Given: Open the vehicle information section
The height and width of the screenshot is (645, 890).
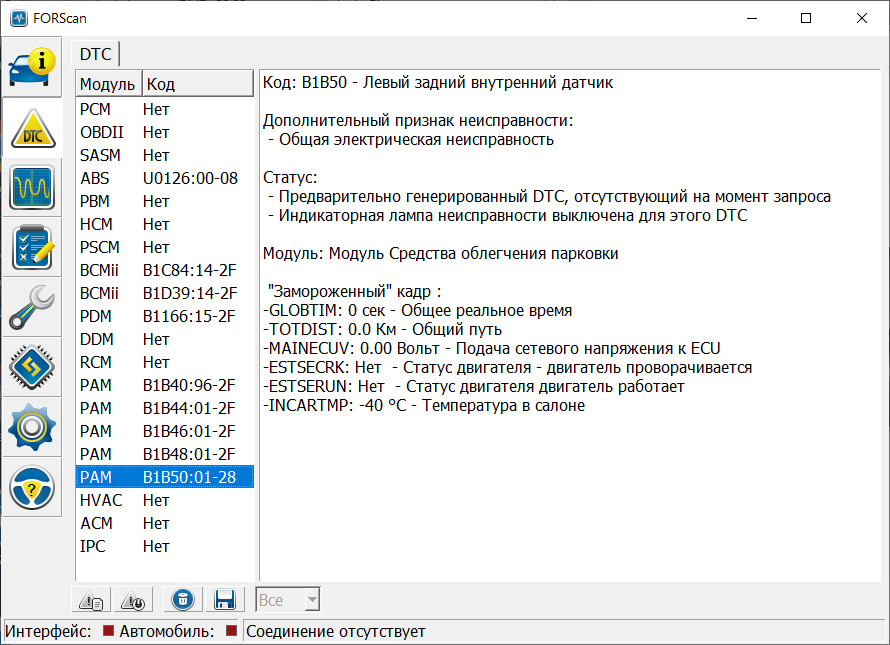Looking at the screenshot, I should pos(32,68).
